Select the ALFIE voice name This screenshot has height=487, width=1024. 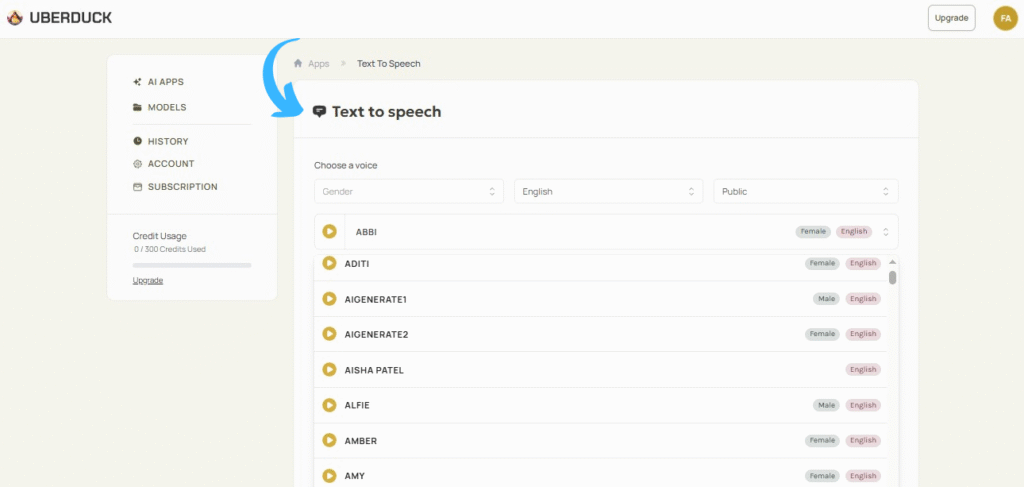357,405
